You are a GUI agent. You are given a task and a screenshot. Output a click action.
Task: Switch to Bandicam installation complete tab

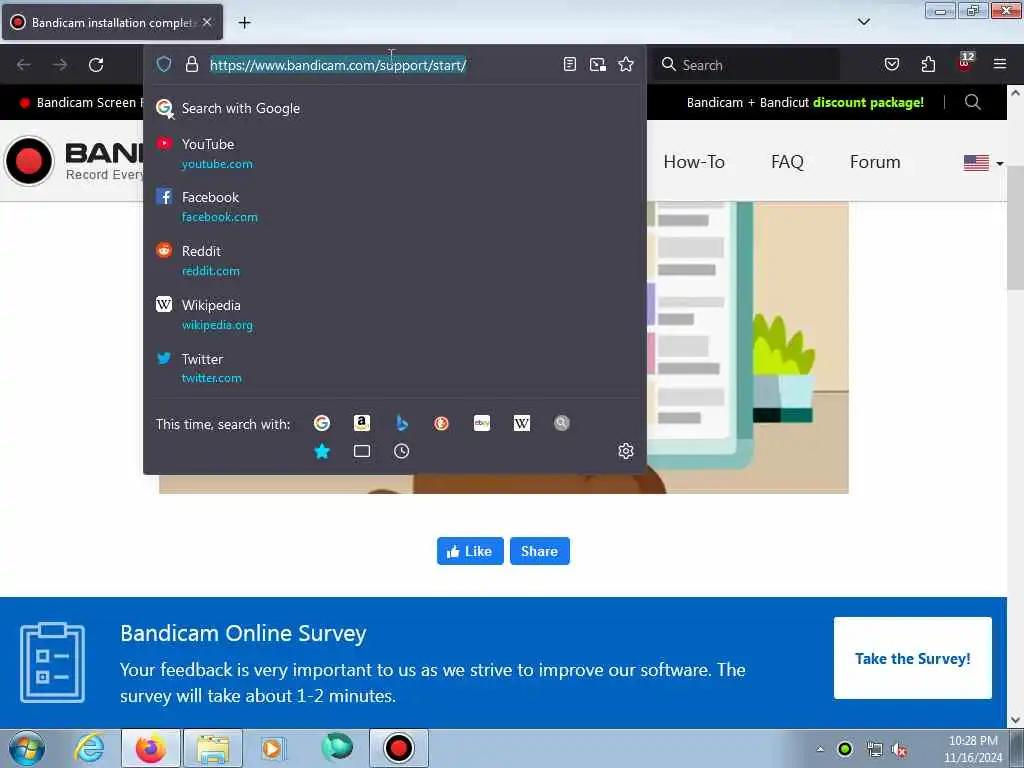[112, 22]
